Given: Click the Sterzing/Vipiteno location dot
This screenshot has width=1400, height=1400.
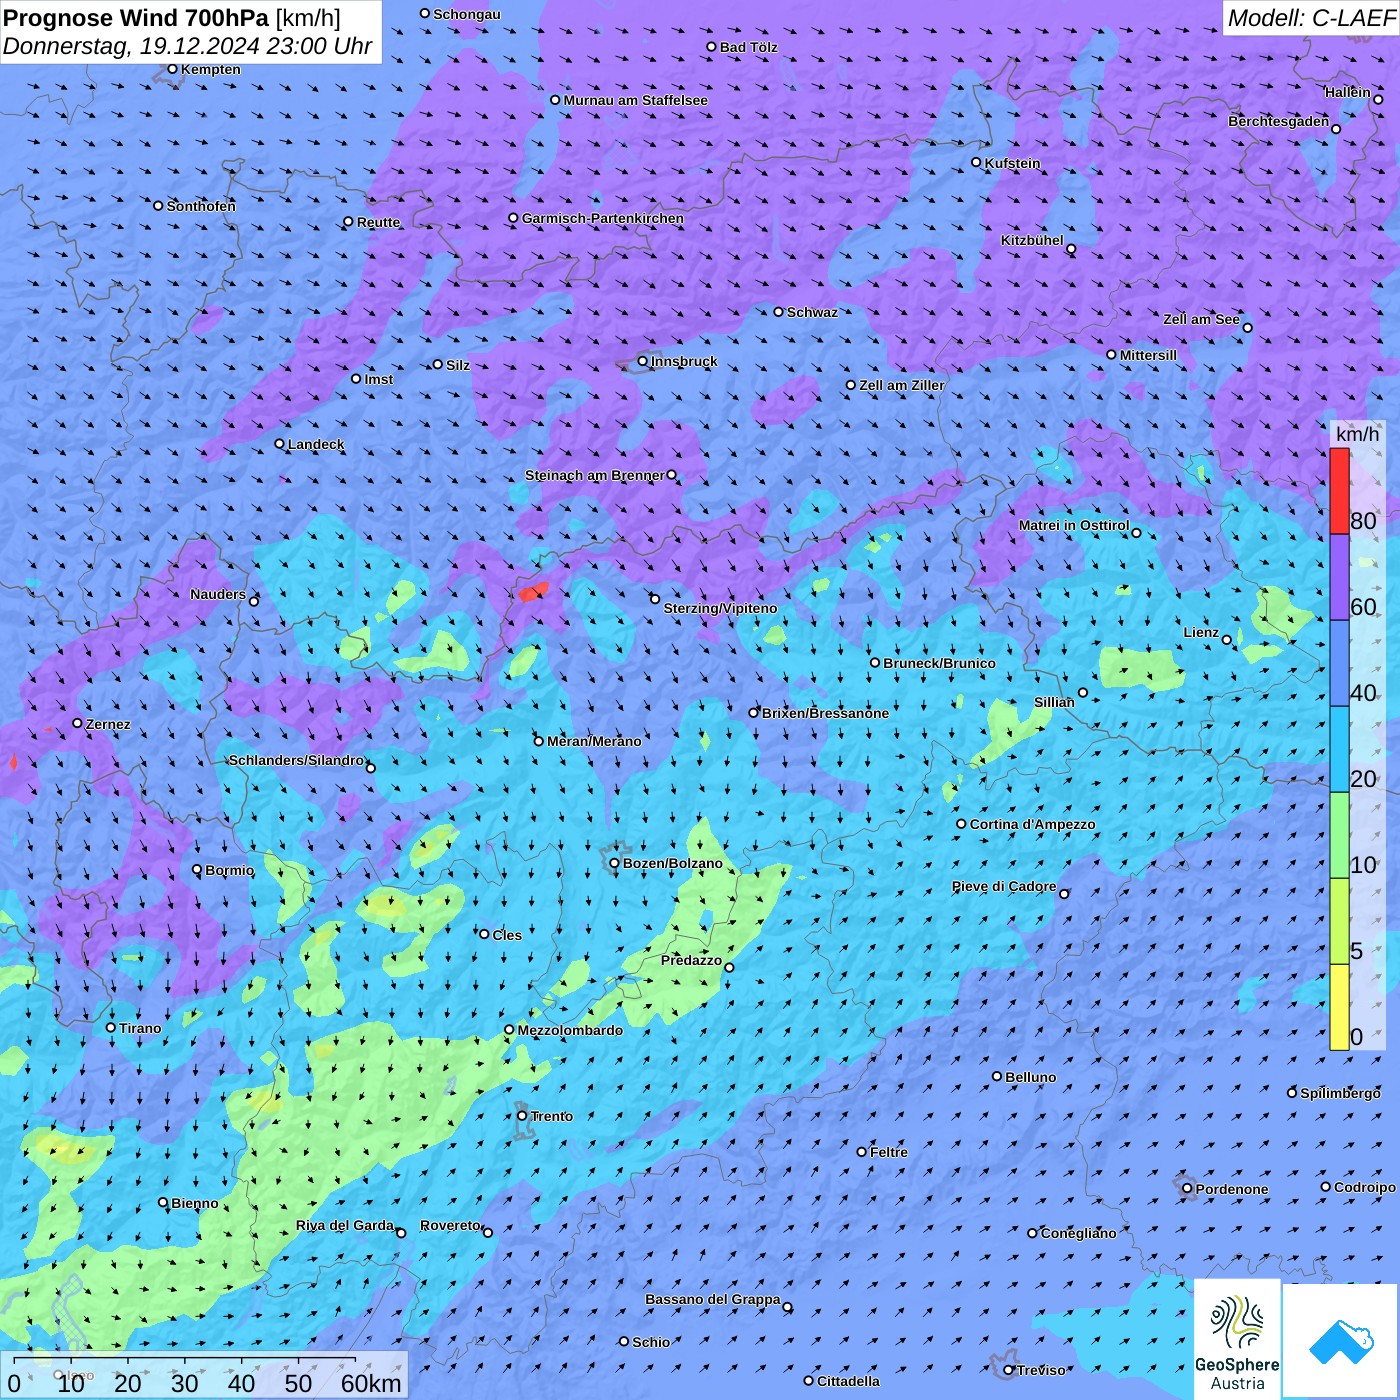Looking at the screenshot, I should (655, 599).
